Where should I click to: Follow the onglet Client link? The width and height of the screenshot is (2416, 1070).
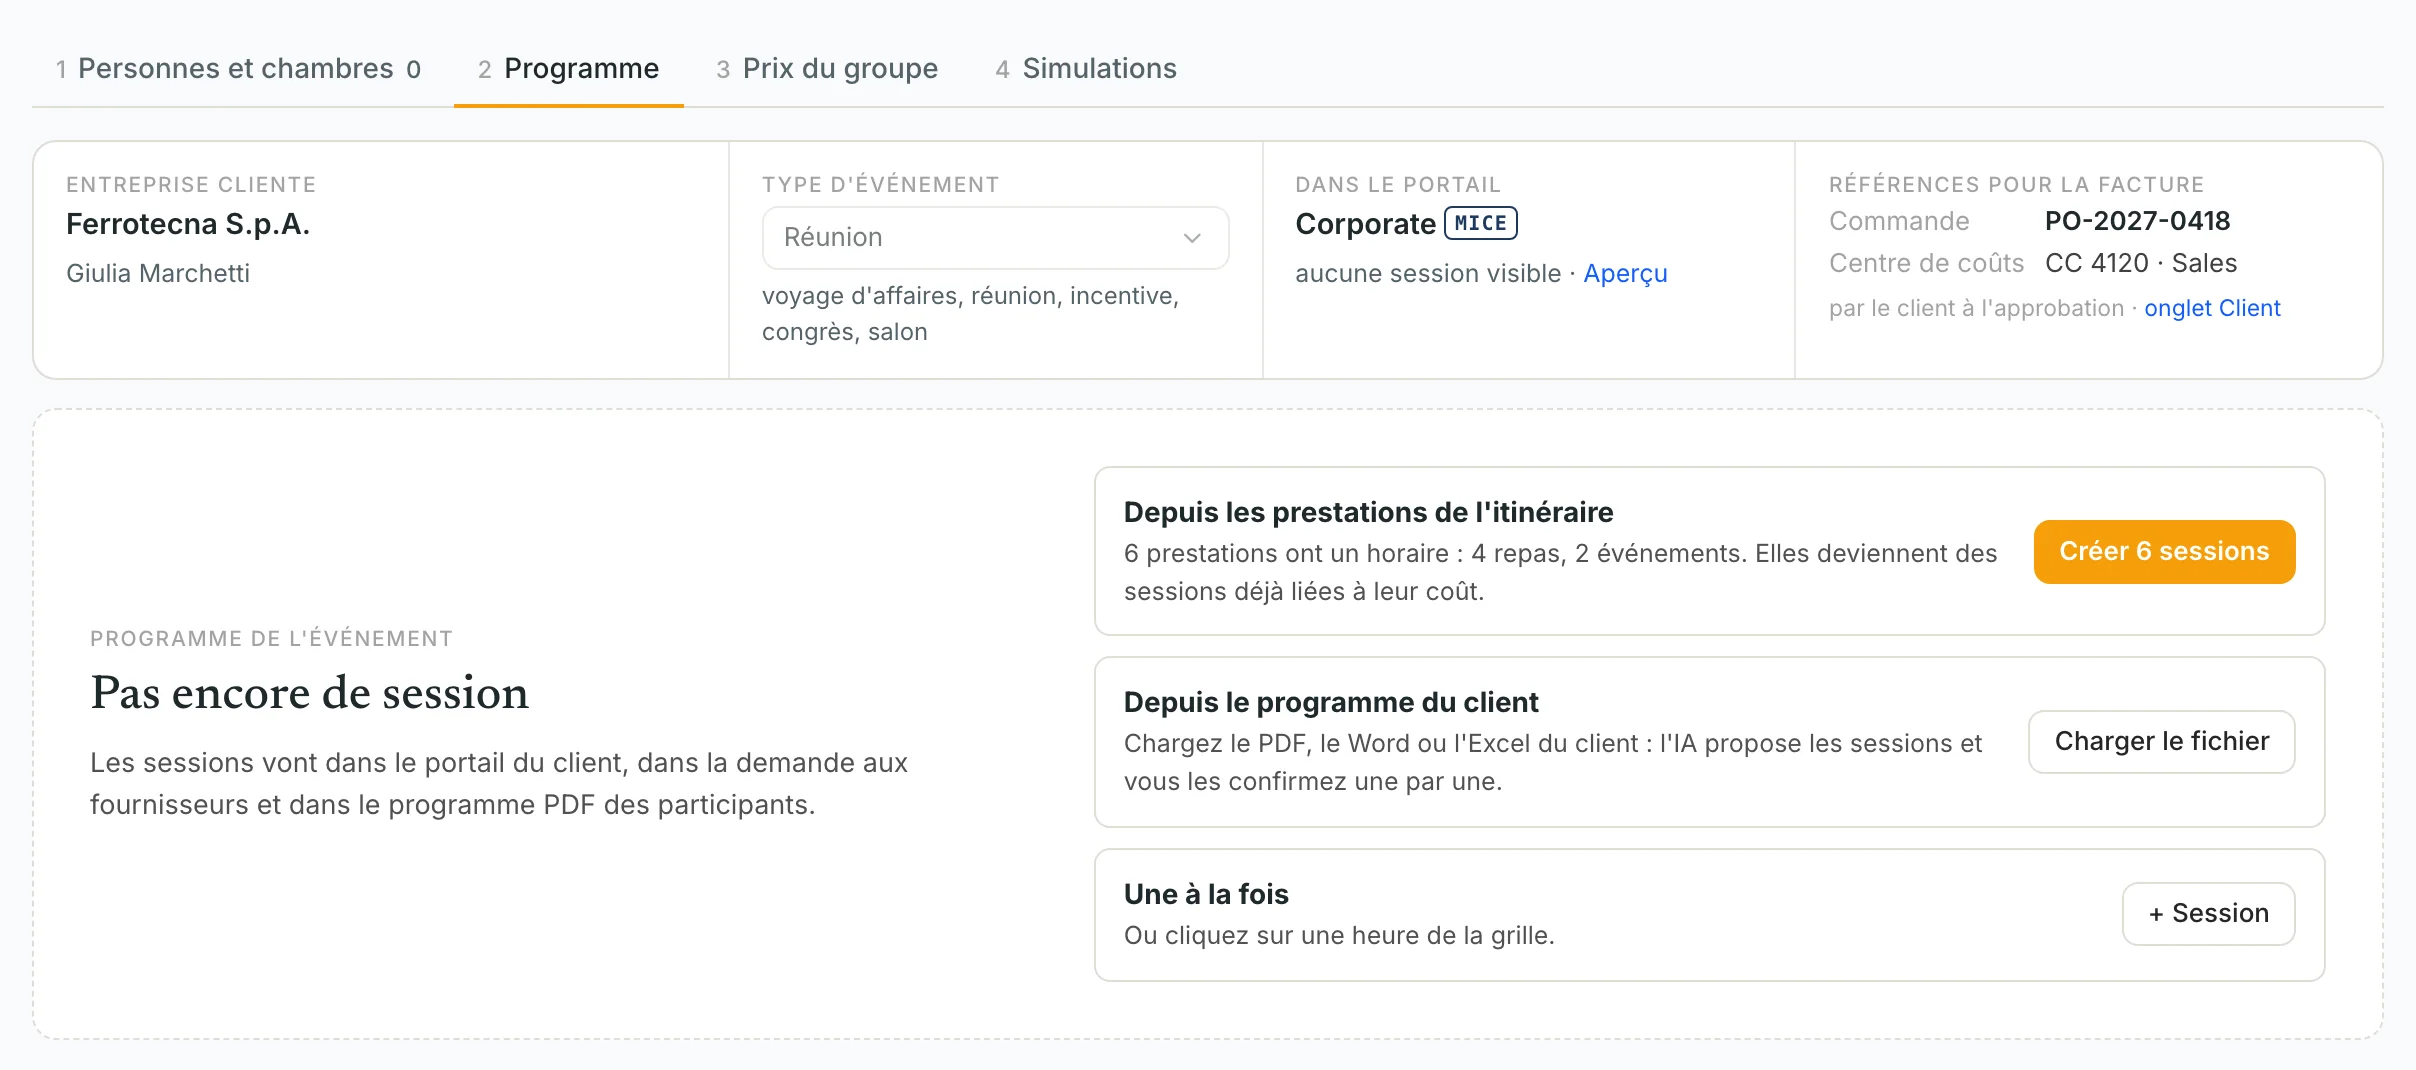[x=2212, y=308]
